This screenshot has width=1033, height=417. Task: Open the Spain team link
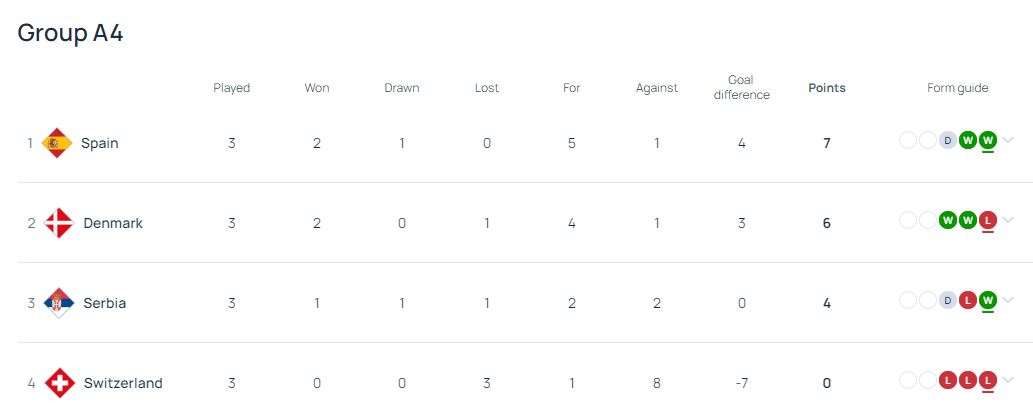(x=99, y=143)
